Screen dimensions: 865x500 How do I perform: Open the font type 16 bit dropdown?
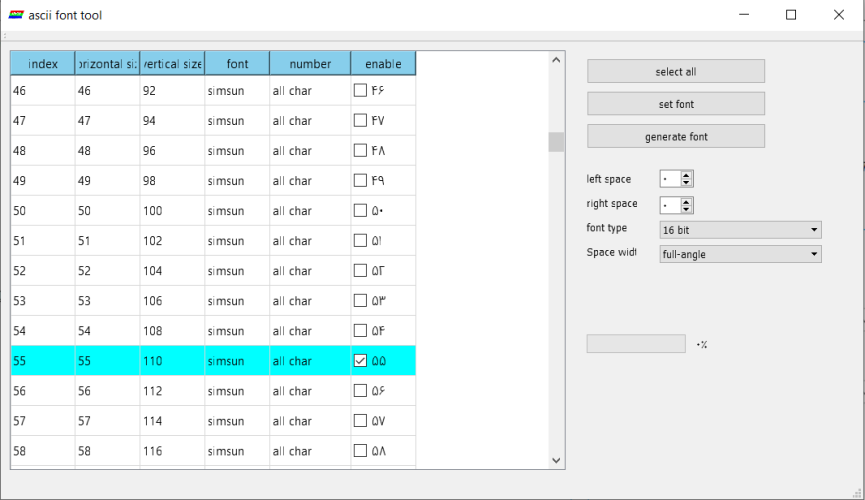pos(740,230)
